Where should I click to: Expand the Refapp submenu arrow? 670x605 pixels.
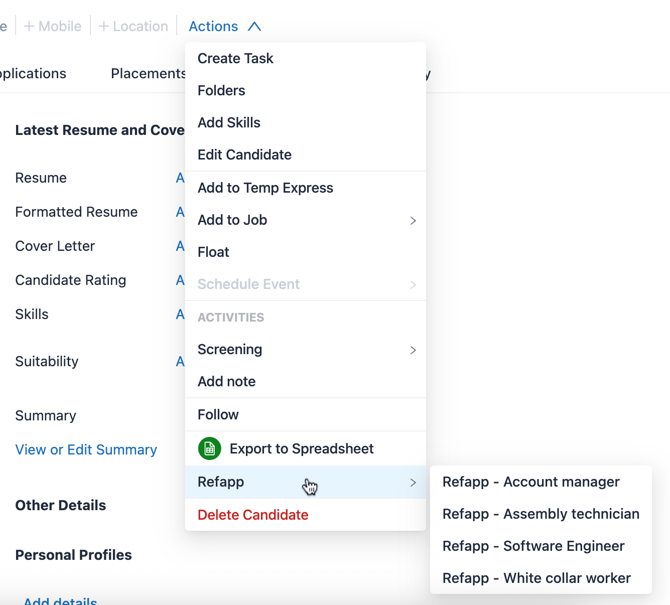(413, 482)
